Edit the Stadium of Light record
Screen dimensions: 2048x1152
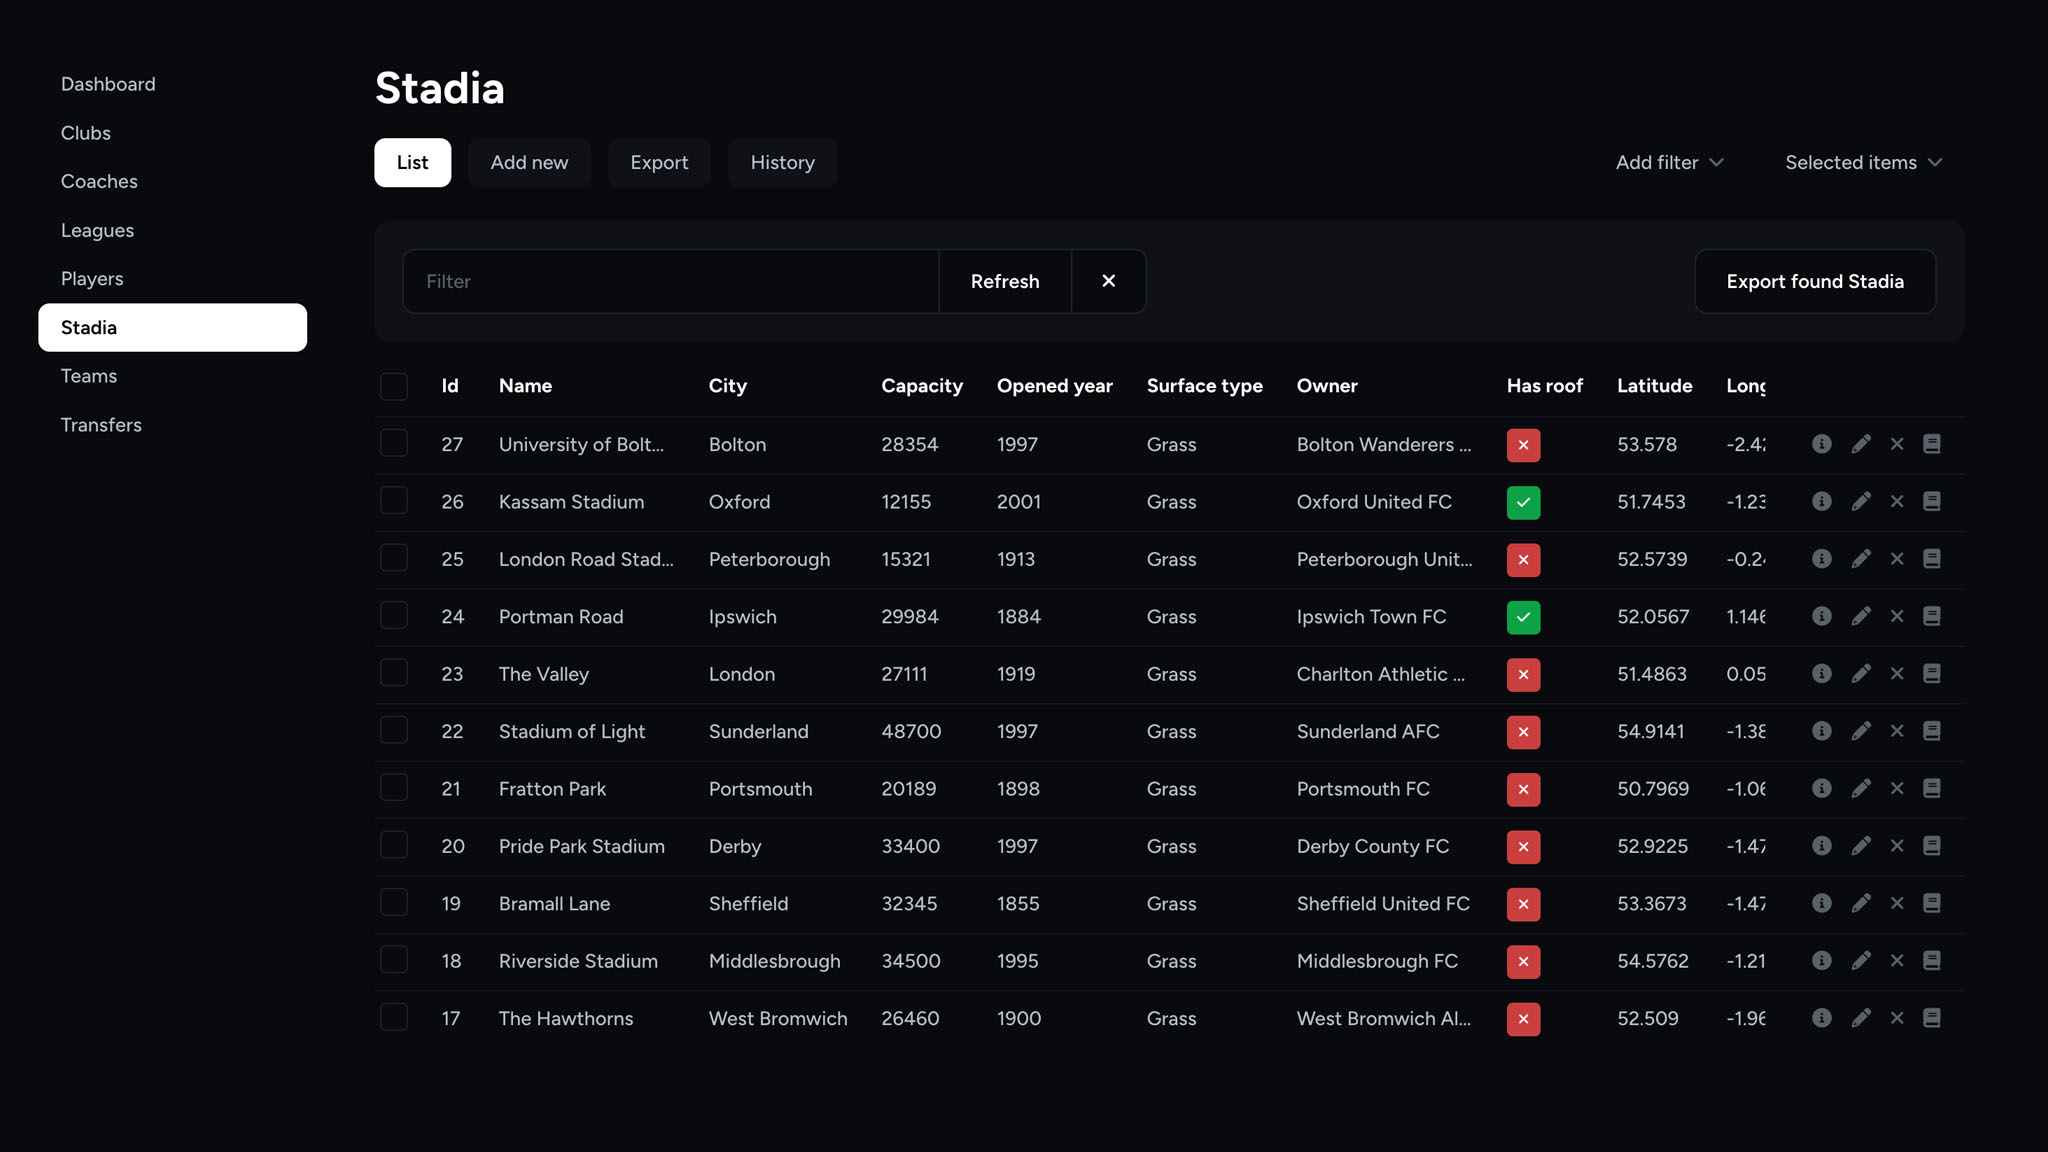tap(1861, 731)
